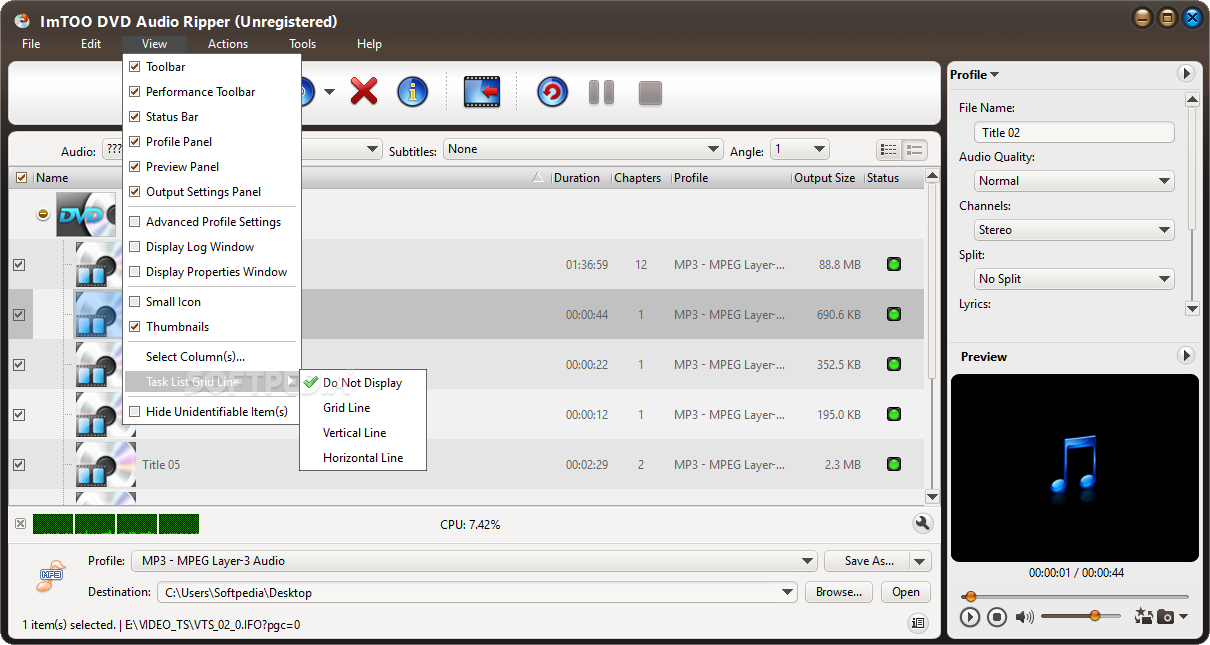Expand the Profile panel with its arrow button
Viewport: 1210px width, 645px height.
(x=1185, y=74)
